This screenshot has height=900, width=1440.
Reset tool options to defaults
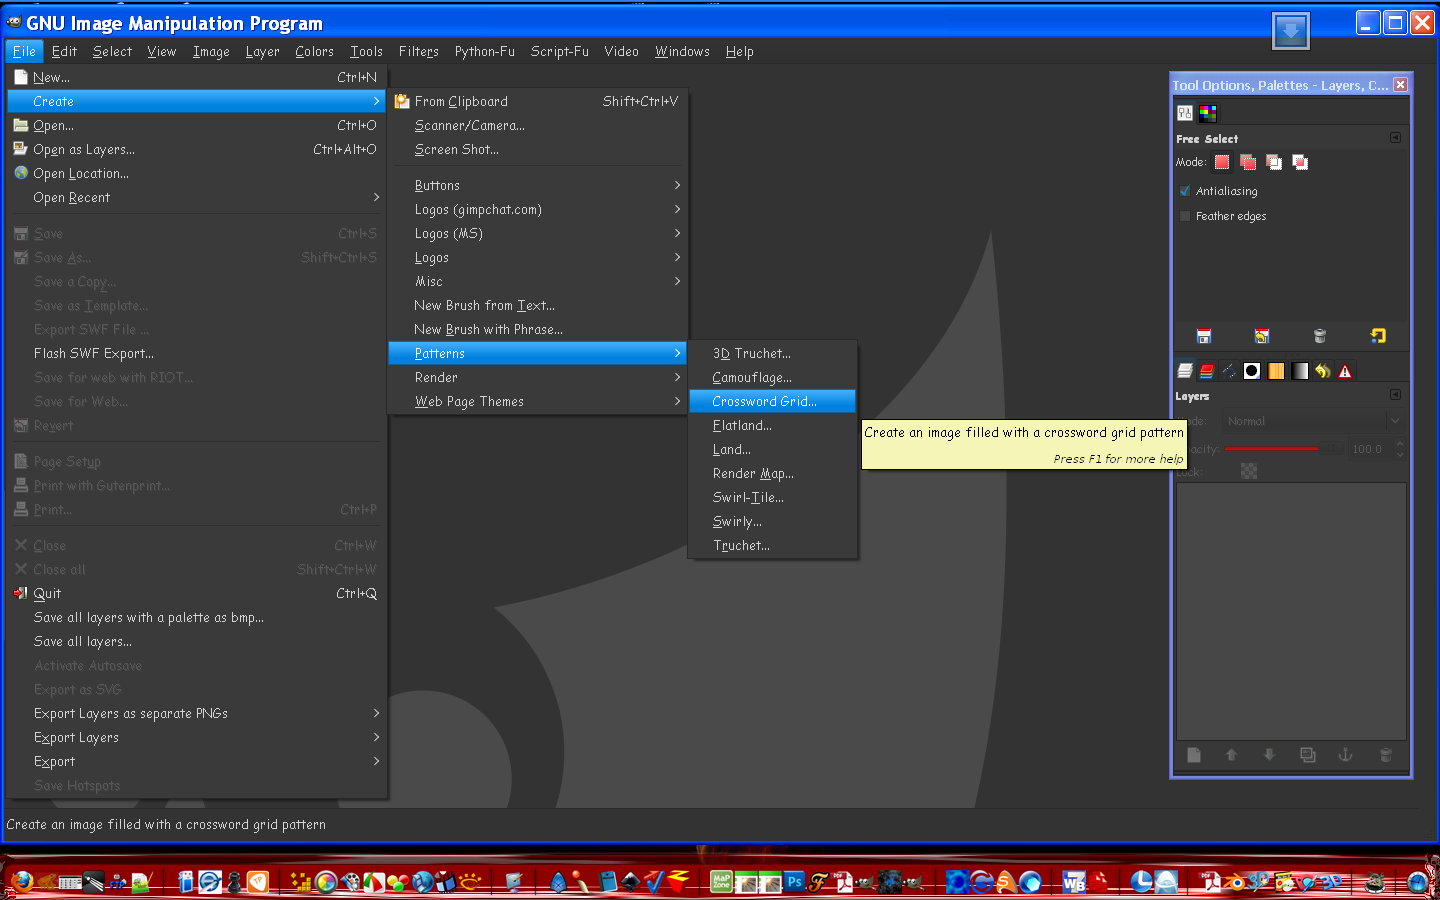point(1378,336)
